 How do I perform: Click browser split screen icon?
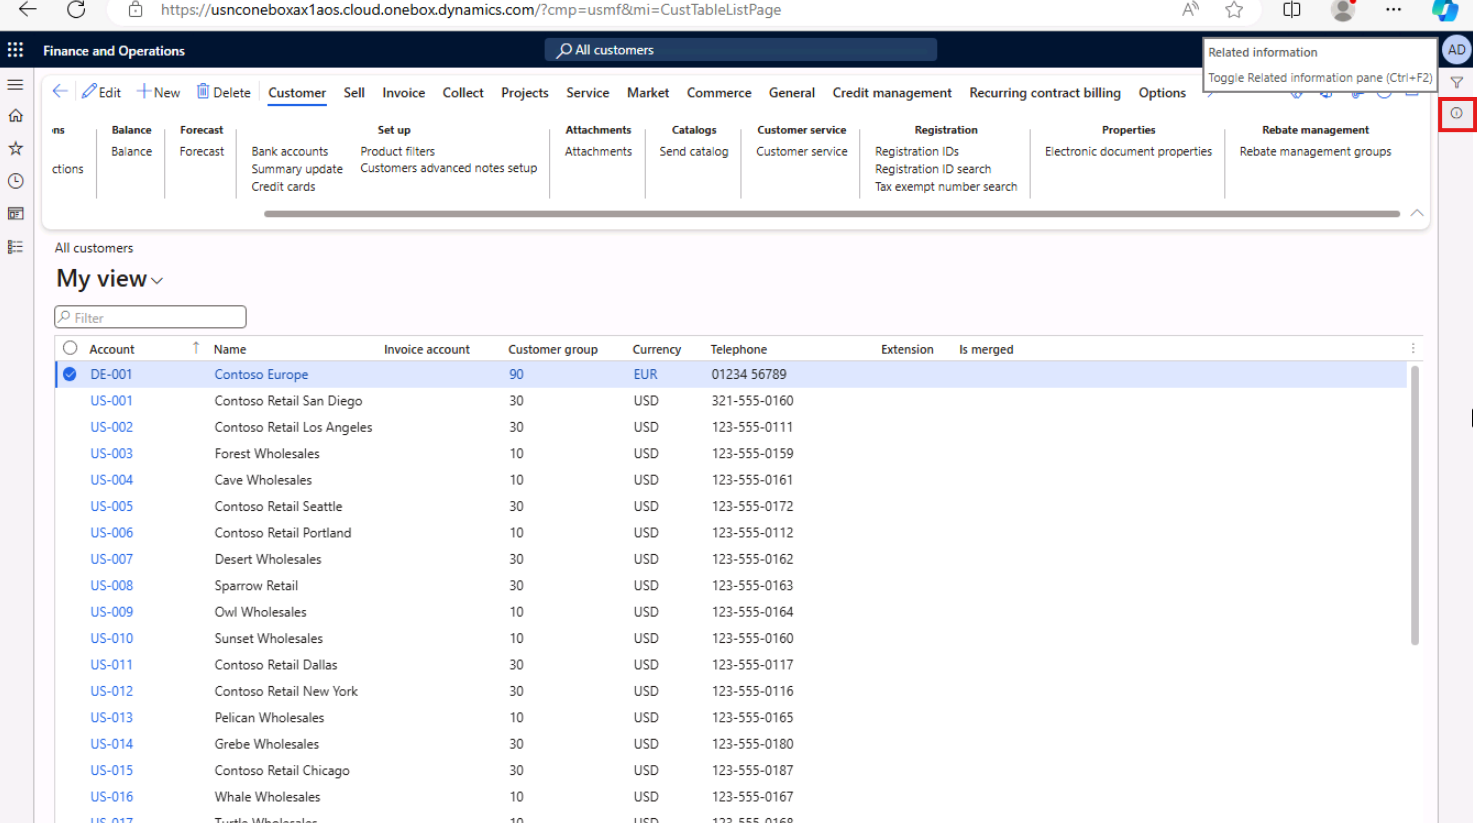click(x=1291, y=10)
